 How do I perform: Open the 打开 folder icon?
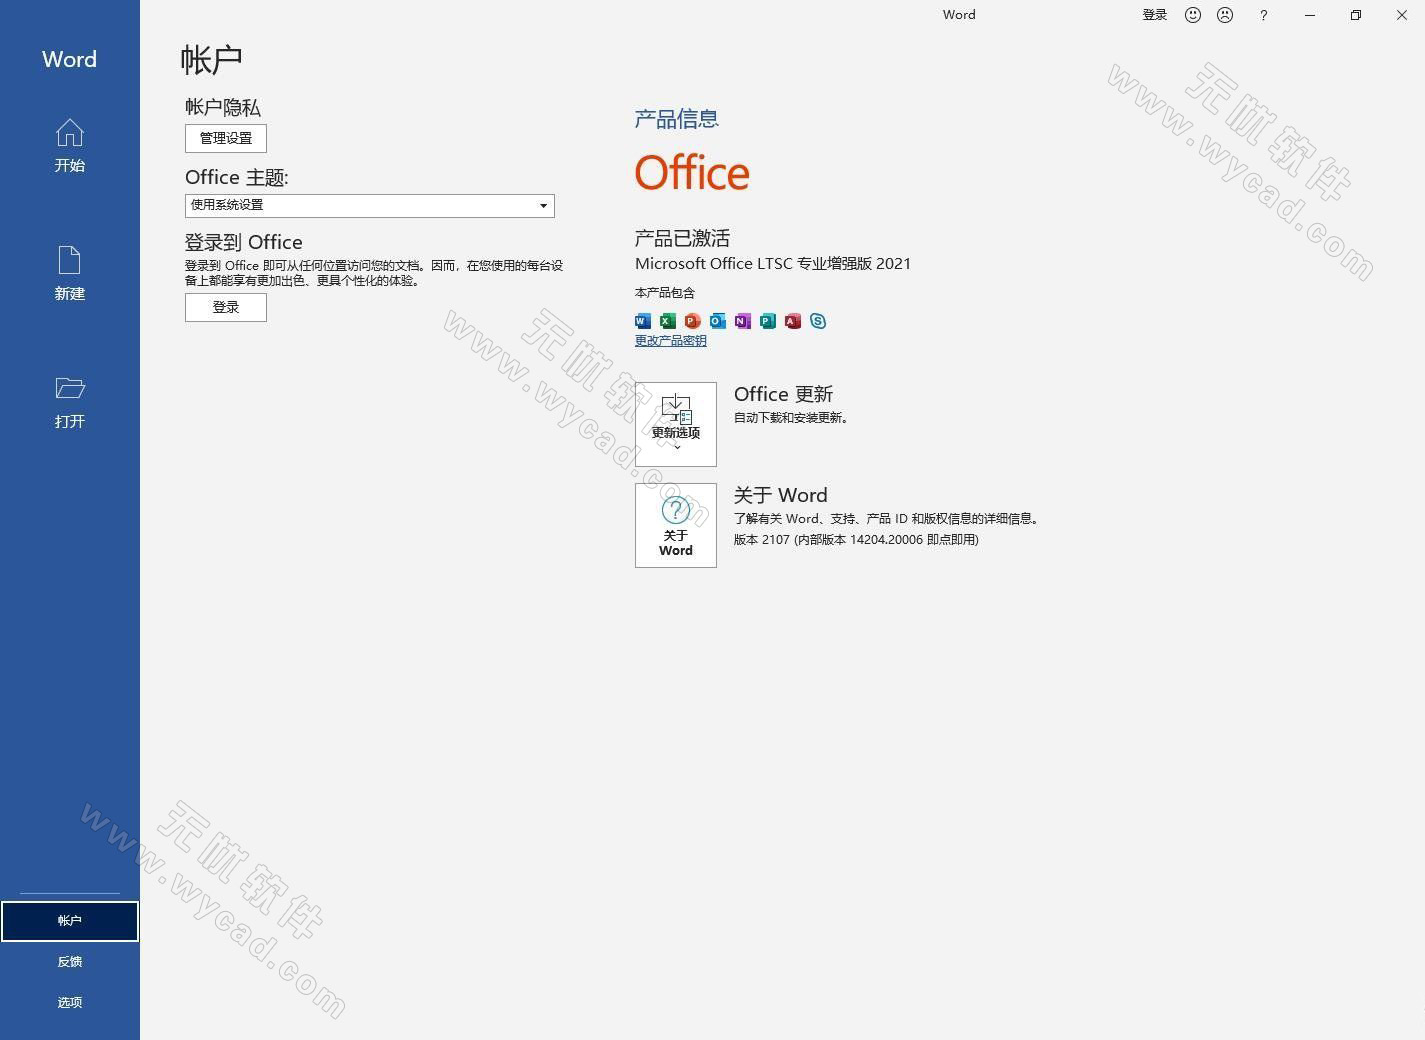point(70,388)
